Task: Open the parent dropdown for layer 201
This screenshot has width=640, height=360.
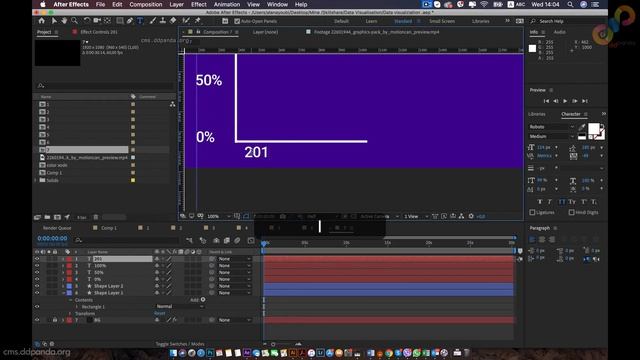Action: tap(234, 259)
